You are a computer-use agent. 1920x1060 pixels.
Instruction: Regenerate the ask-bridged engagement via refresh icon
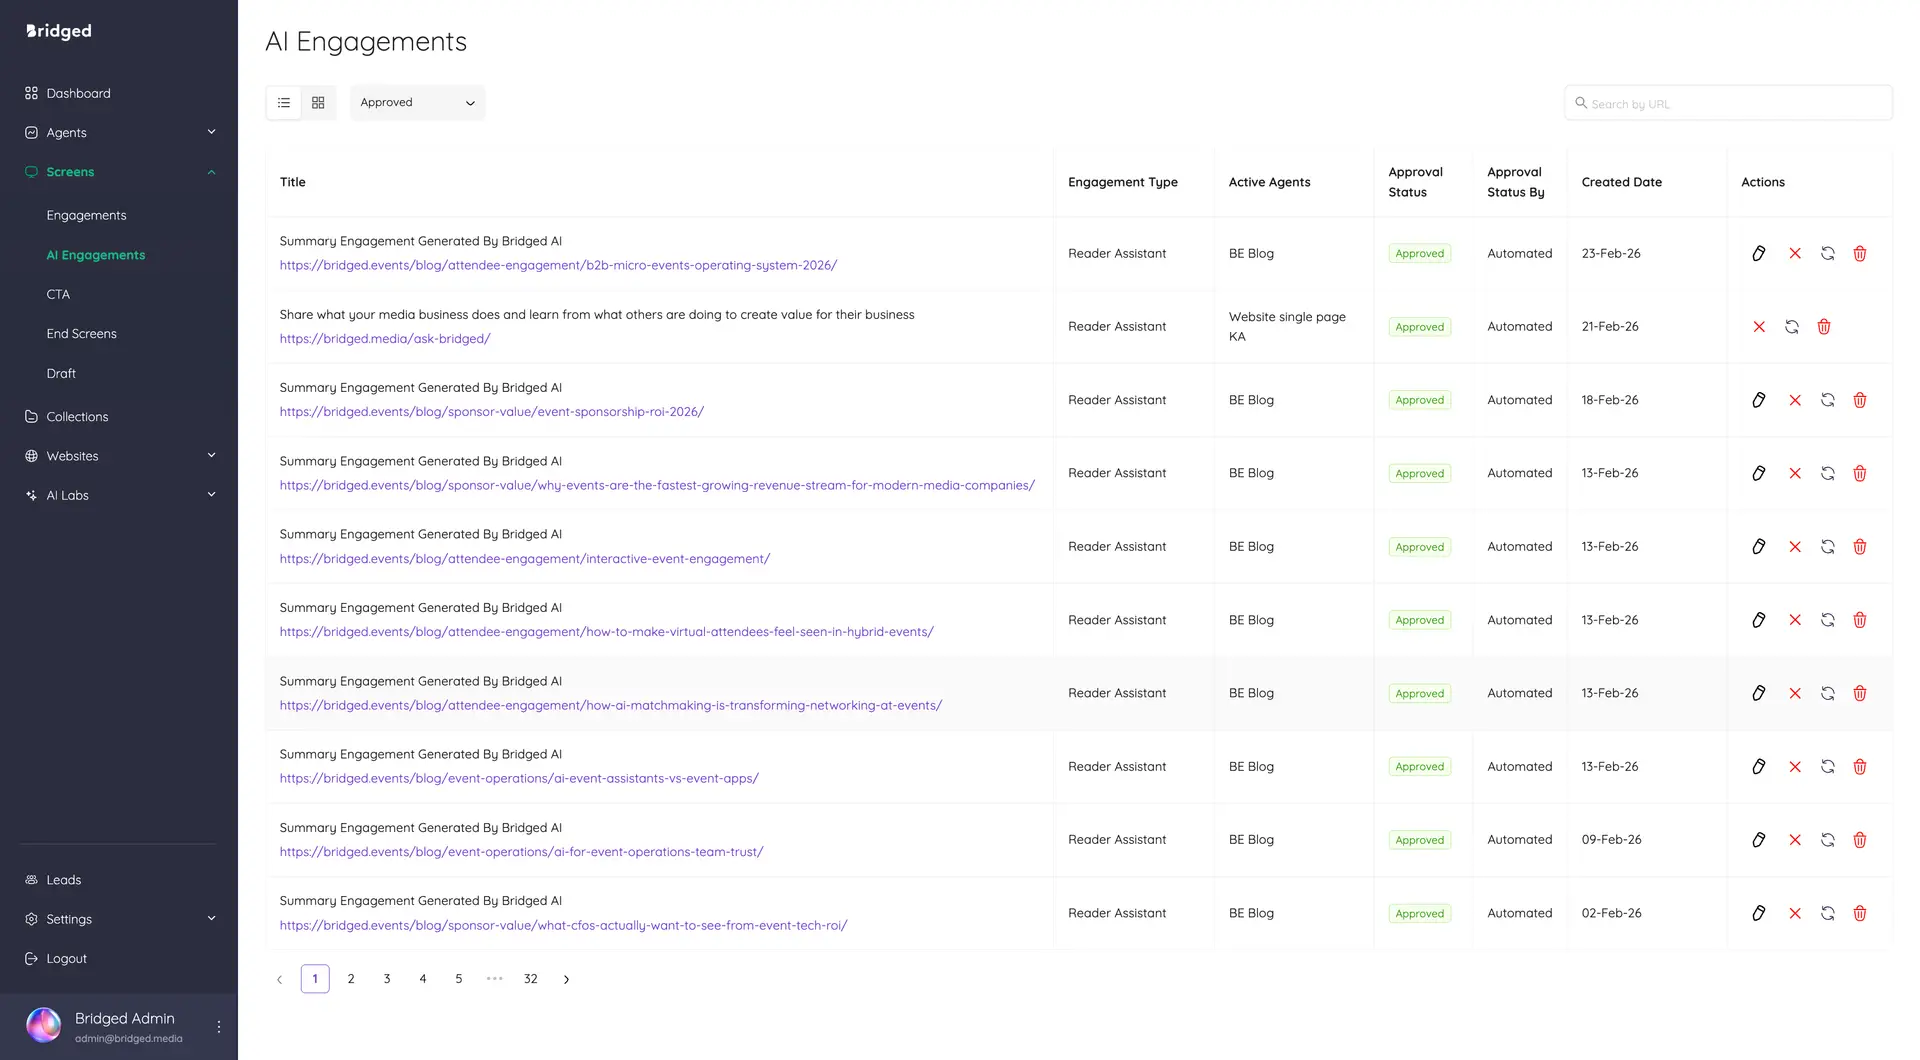1791,326
